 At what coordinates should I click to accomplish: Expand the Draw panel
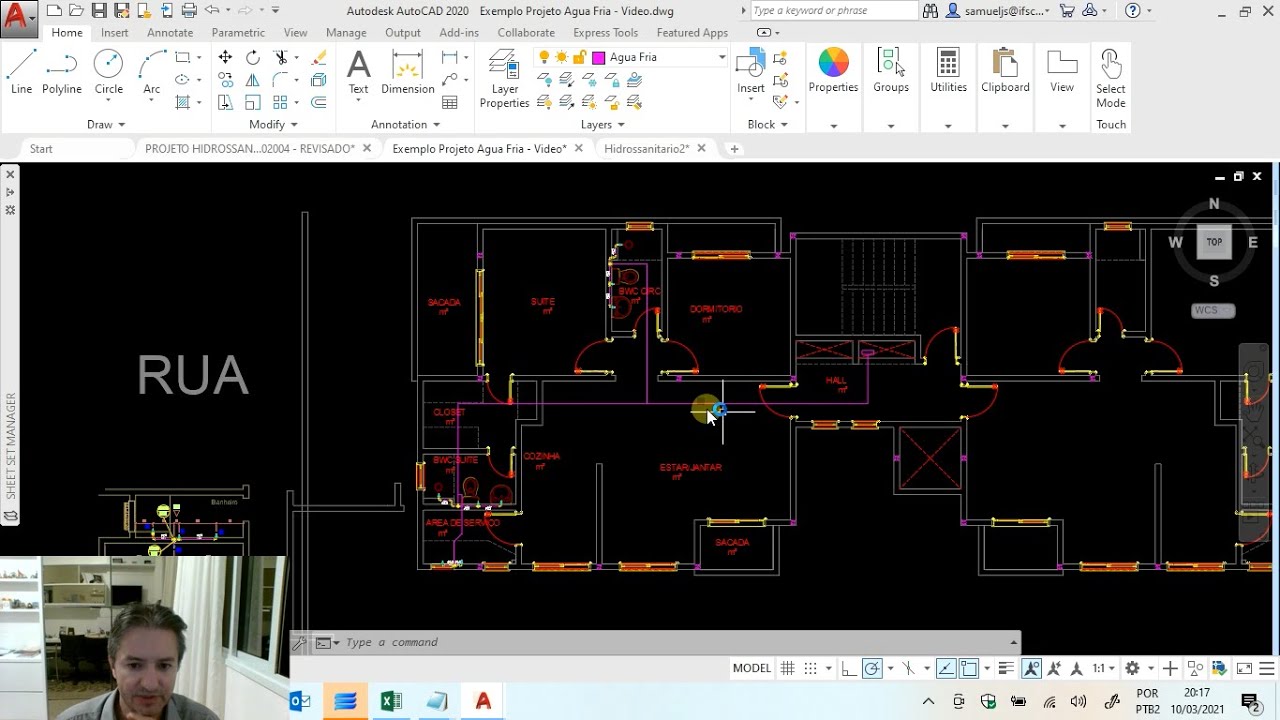coord(106,124)
